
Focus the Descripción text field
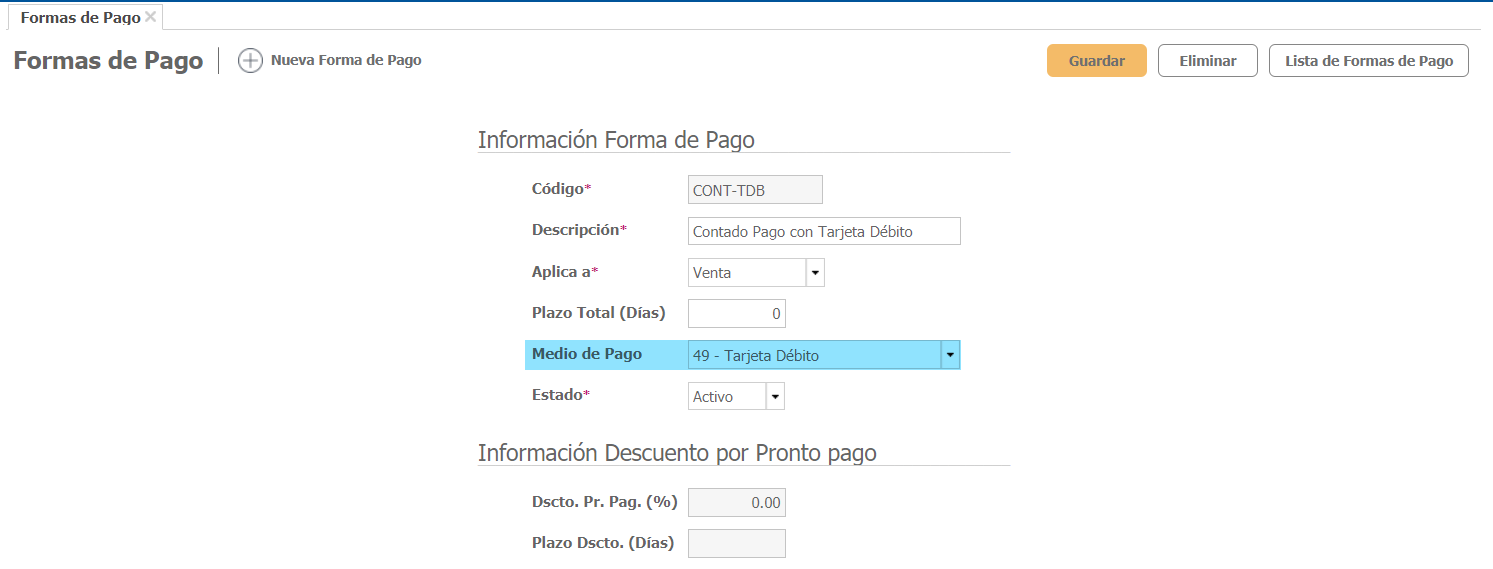tap(824, 231)
